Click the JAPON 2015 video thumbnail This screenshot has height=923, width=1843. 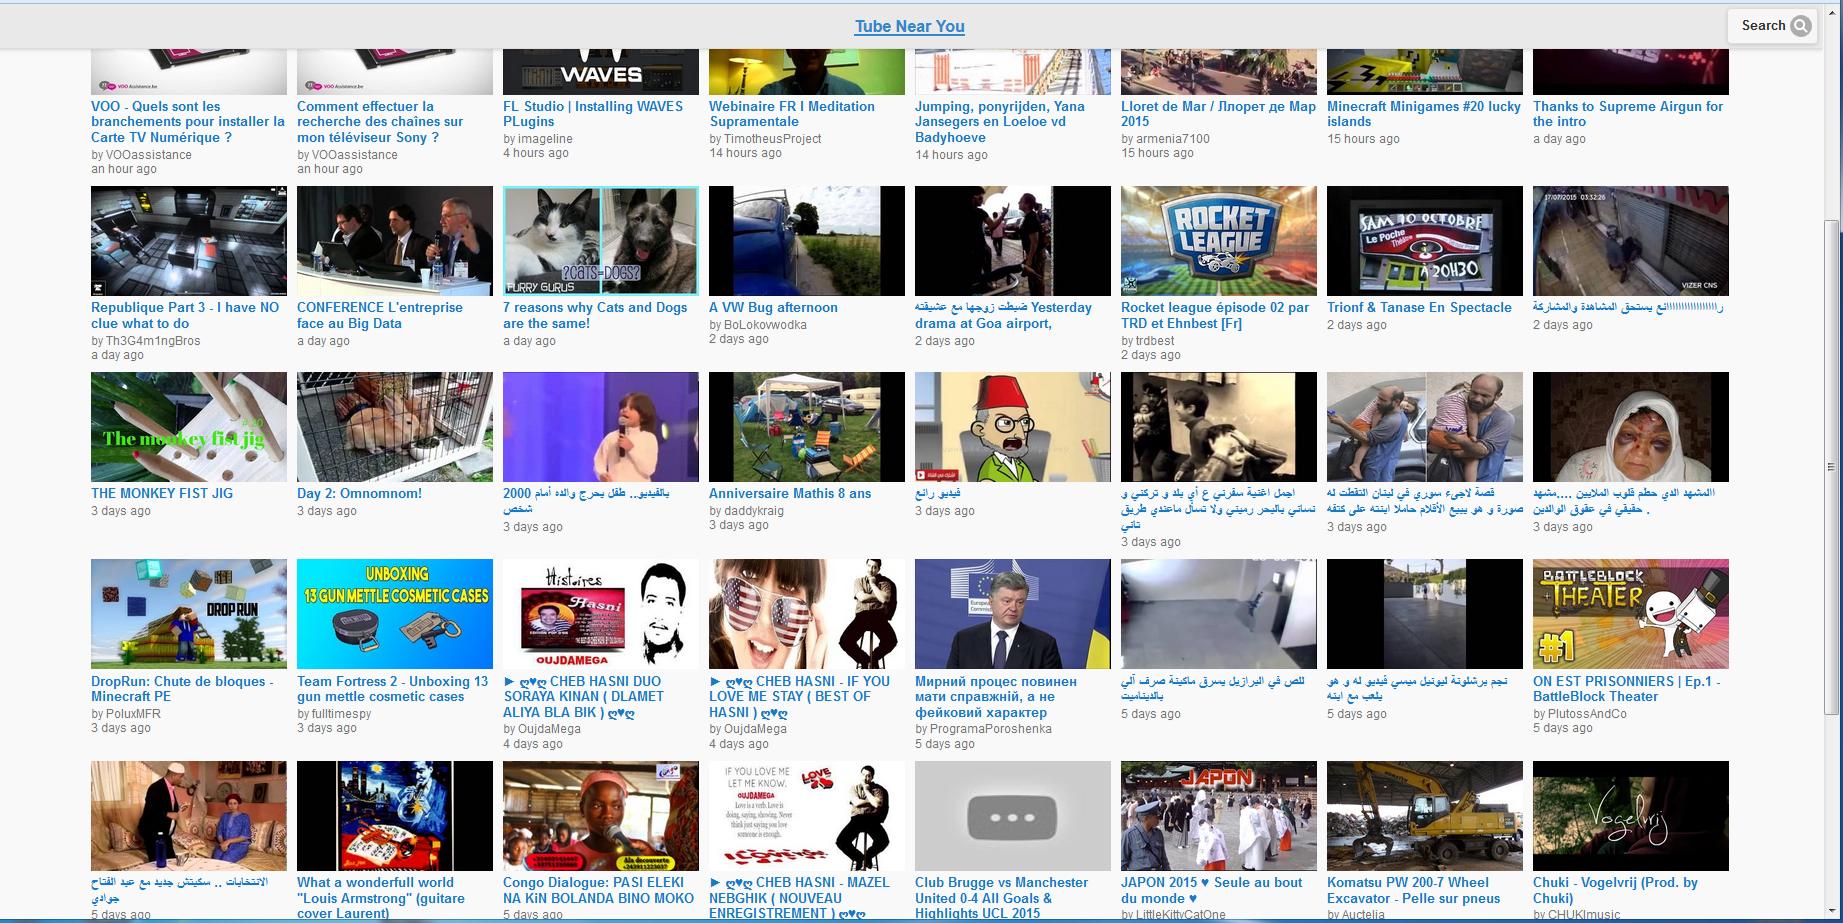tap(1218, 815)
